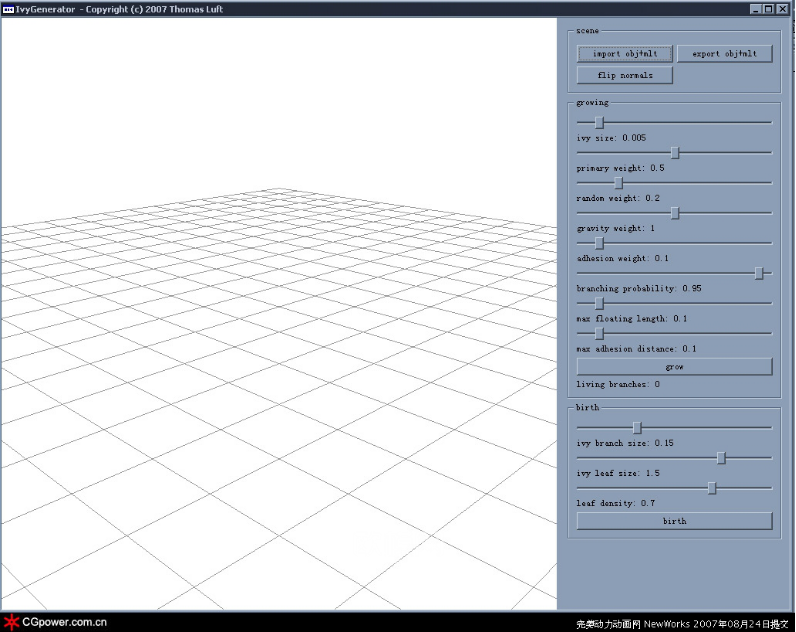Click the 'living branches: 0' status text

point(618,384)
